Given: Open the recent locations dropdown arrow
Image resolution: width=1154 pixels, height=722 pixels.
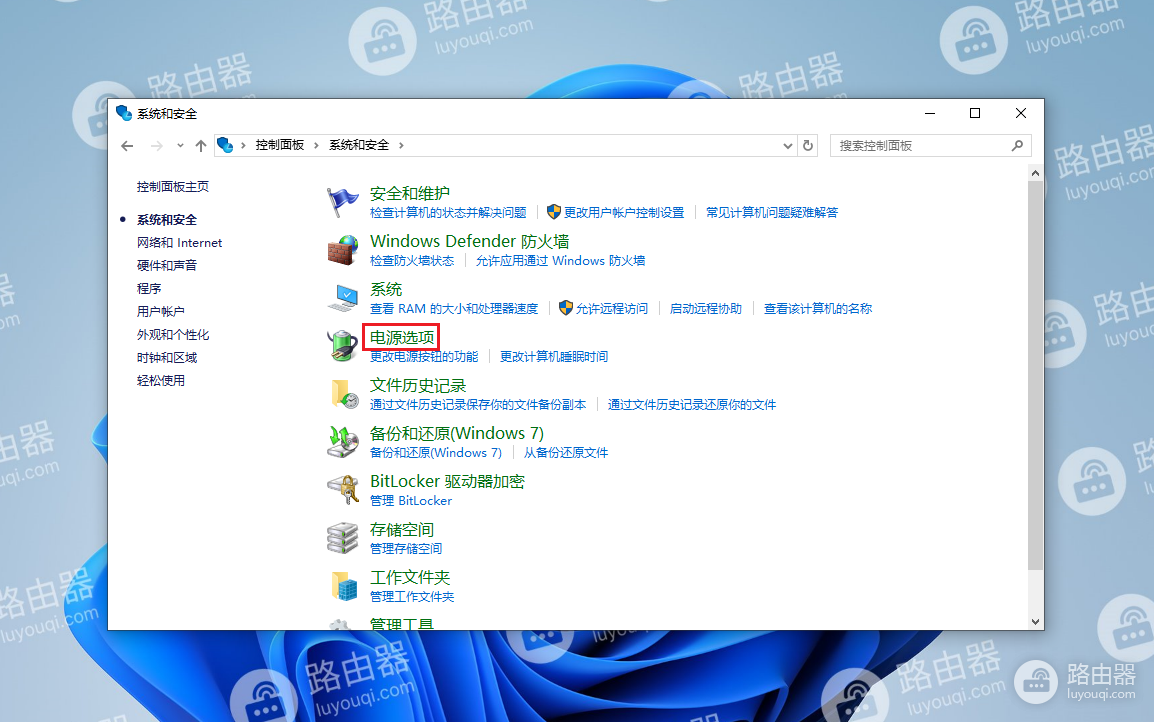Looking at the screenshot, I should pos(180,146).
